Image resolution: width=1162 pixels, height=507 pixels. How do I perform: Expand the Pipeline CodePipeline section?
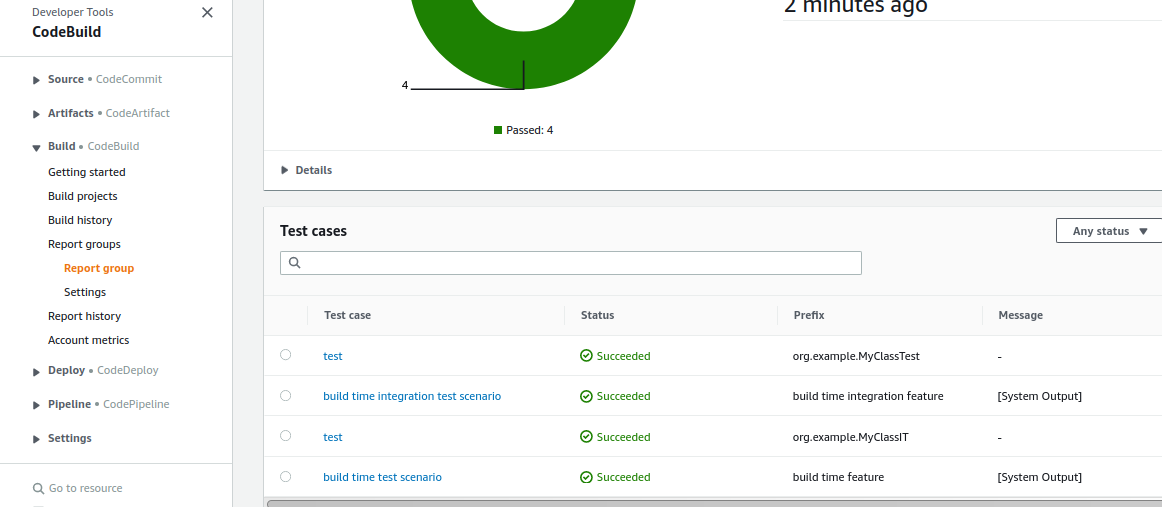tap(37, 405)
